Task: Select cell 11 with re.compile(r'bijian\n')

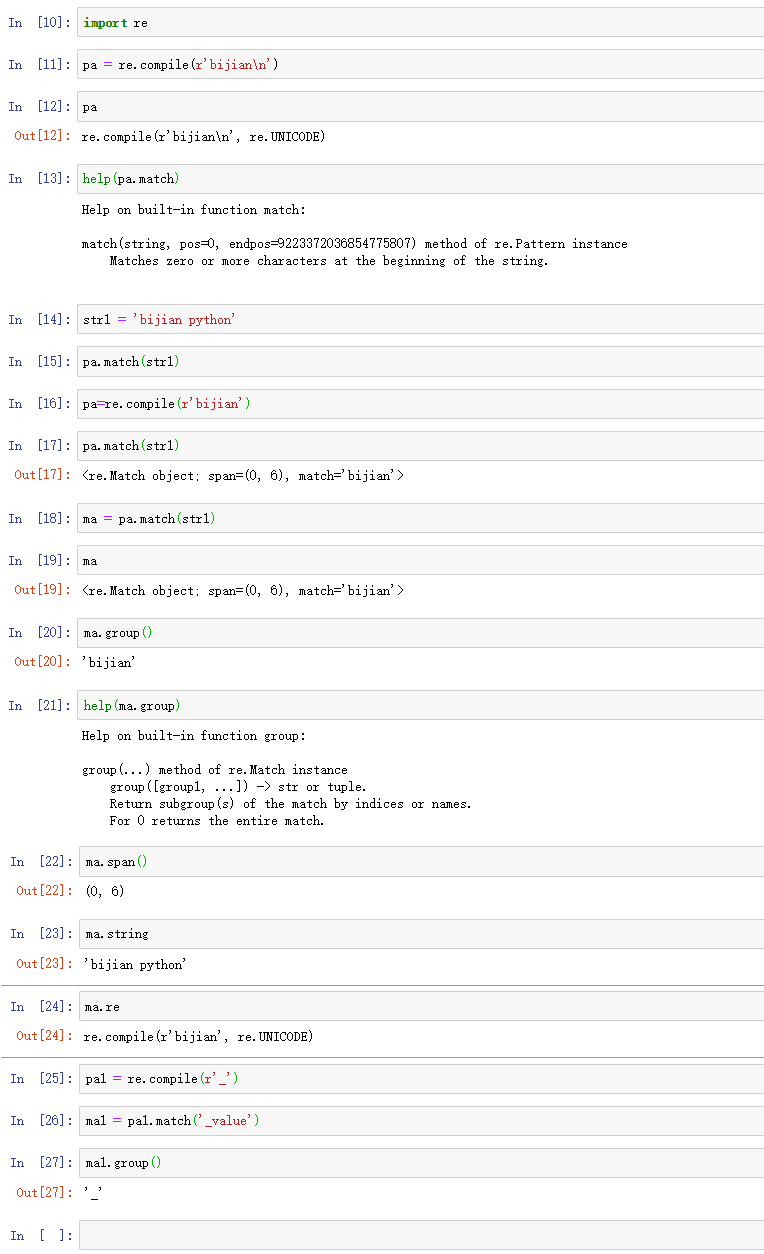Action: point(420,64)
